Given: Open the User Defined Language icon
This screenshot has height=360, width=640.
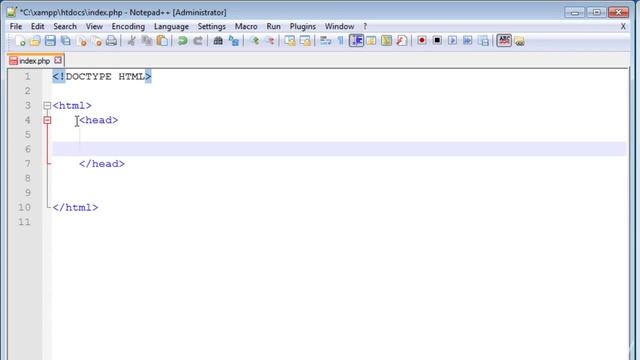Looking at the screenshot, I should (371, 41).
